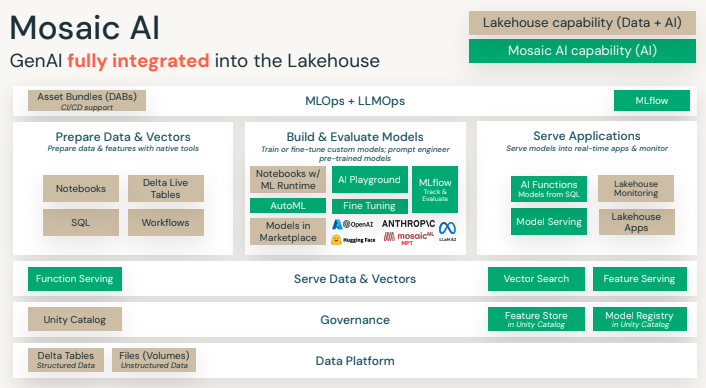The width and height of the screenshot is (706, 388).
Task: Click the Governance heading
Action: pyautogui.click(x=355, y=320)
